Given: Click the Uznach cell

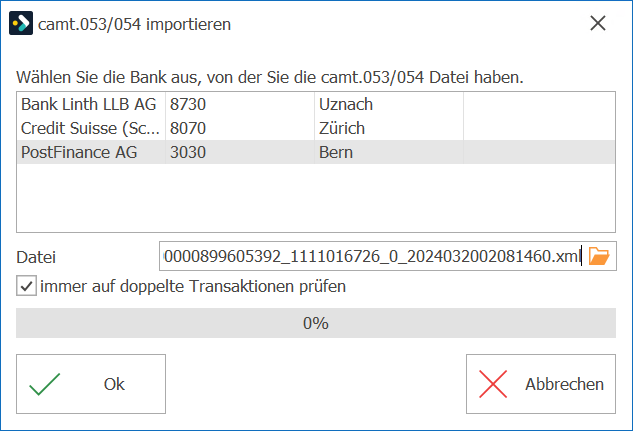Looking at the screenshot, I should tap(389, 104).
